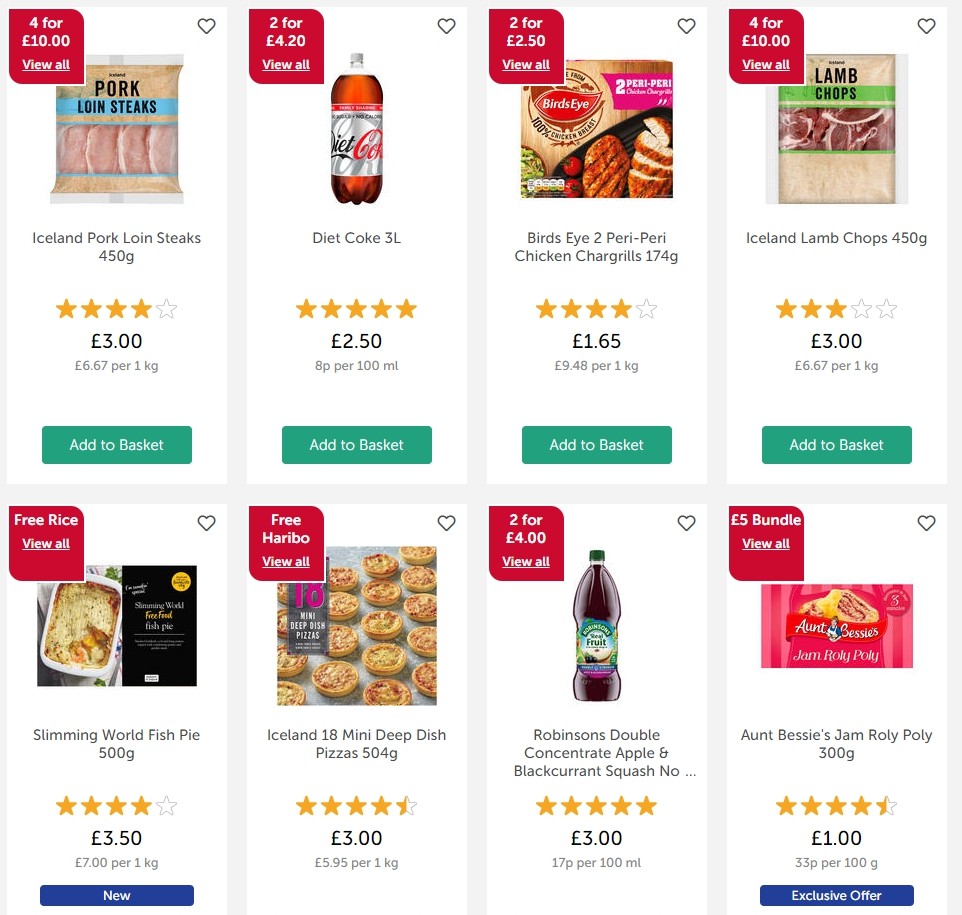
Task: Tap the heart icon on Iceland Lamb Chops
Action: pyautogui.click(x=926, y=27)
